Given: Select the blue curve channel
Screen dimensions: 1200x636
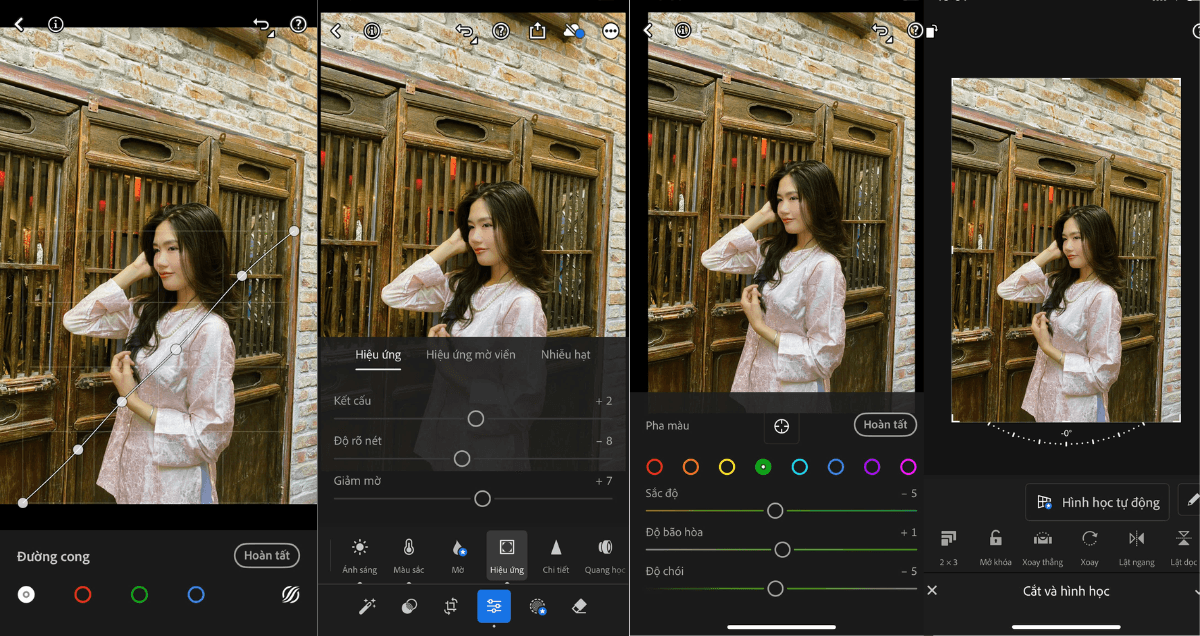Looking at the screenshot, I should click(x=196, y=595).
